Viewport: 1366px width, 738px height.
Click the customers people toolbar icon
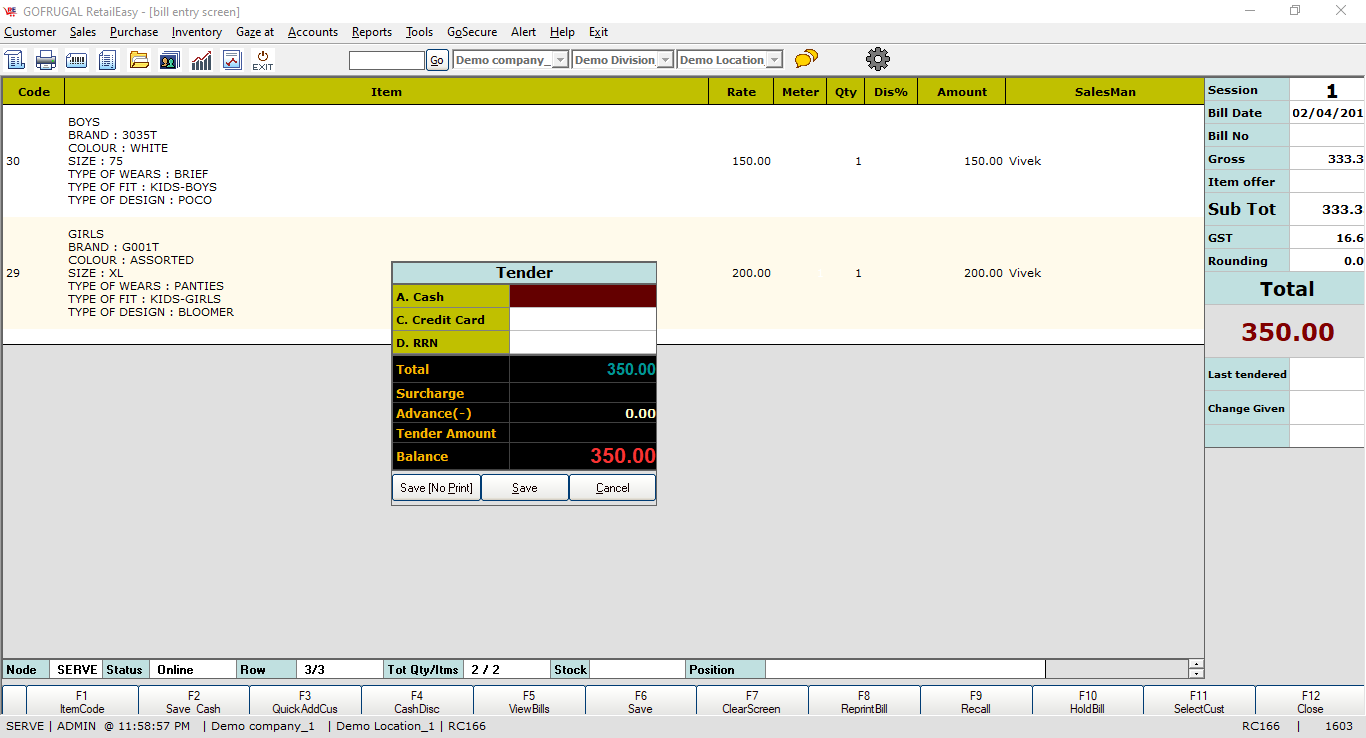pyautogui.click(x=170, y=60)
